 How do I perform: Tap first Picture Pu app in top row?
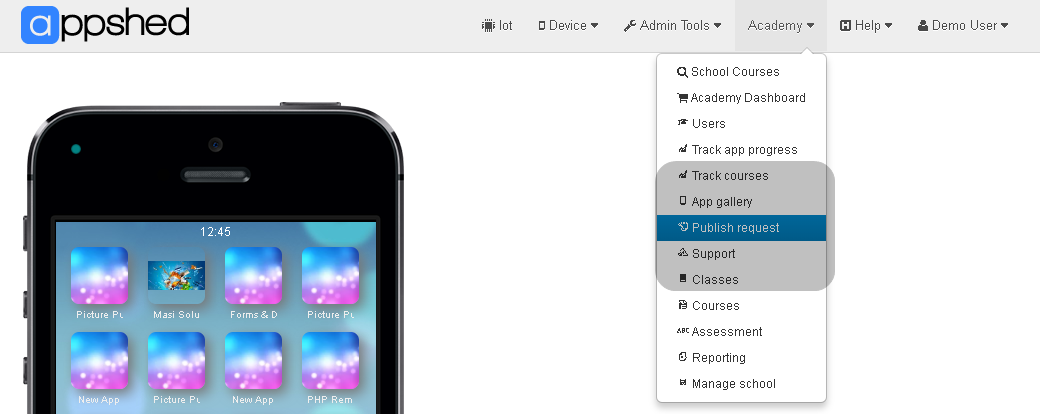click(99, 275)
